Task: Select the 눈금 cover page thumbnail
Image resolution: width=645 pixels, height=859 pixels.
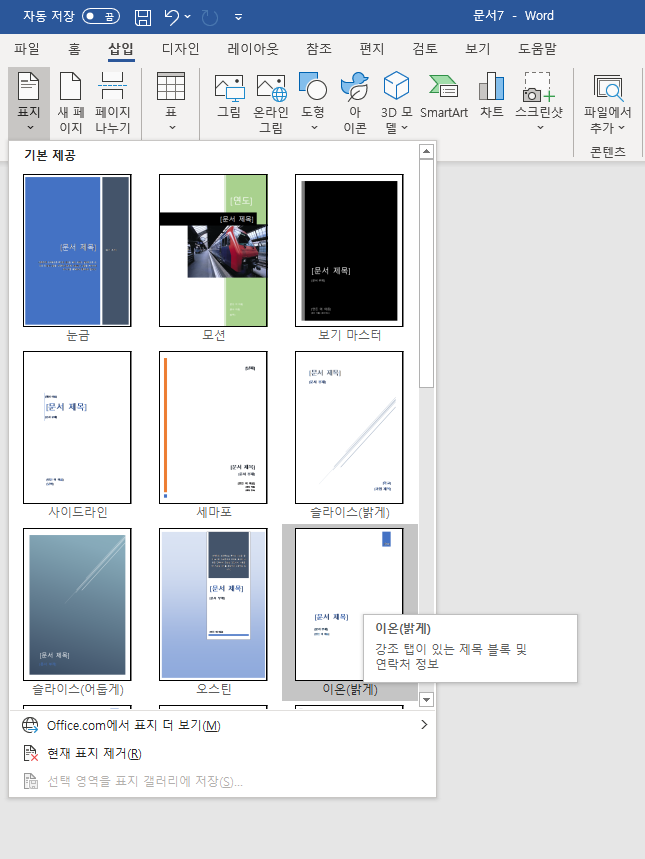Action: 77,250
